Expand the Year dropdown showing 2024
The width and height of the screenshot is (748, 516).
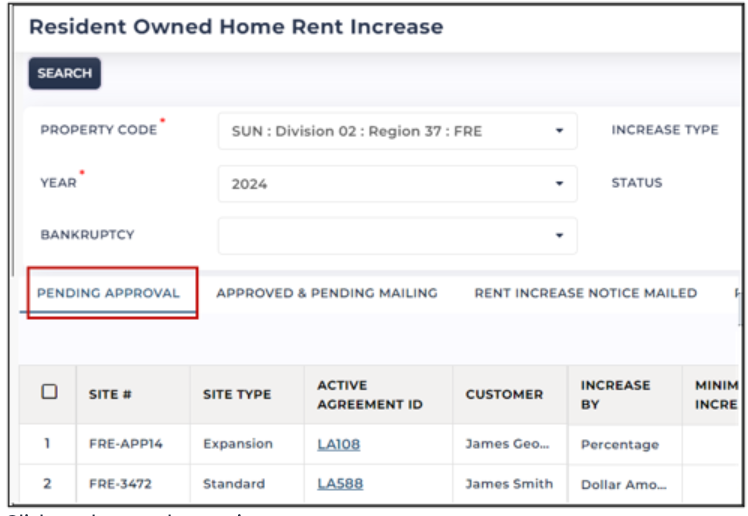pyautogui.click(x=397, y=184)
